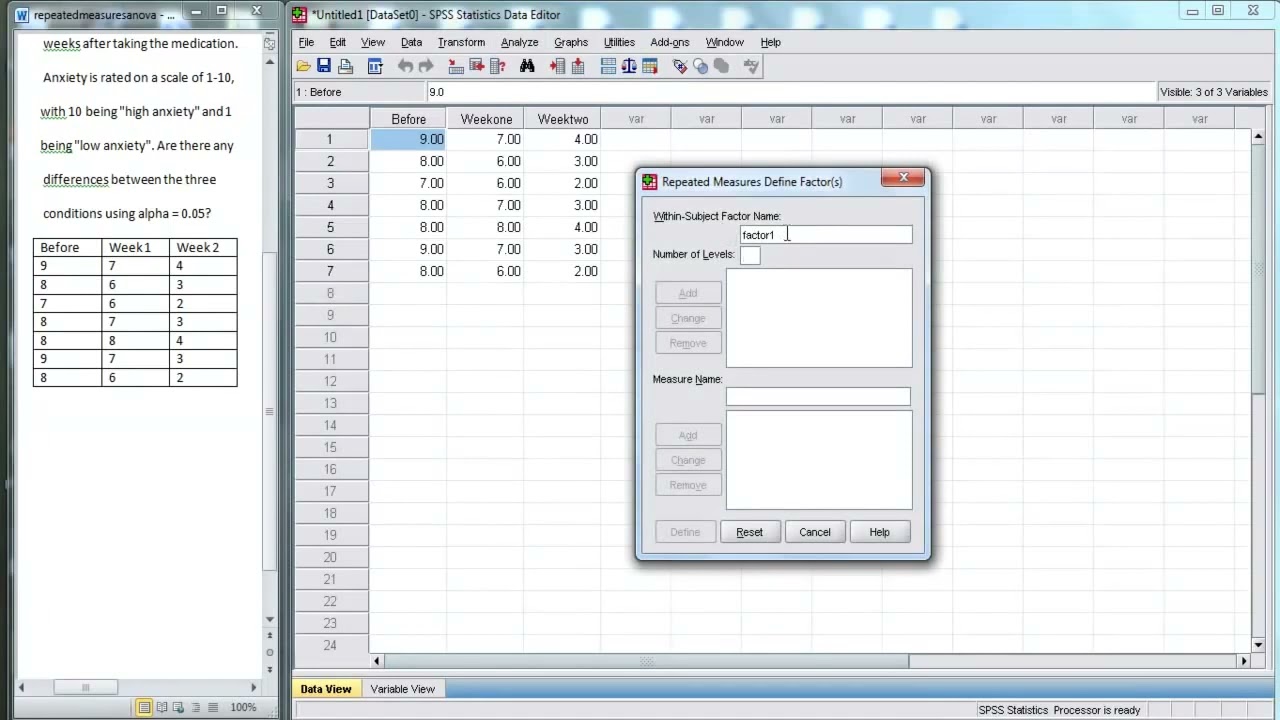Viewport: 1280px width, 720px height.
Task: Open the Edit menu in SPSS
Action: pos(338,42)
